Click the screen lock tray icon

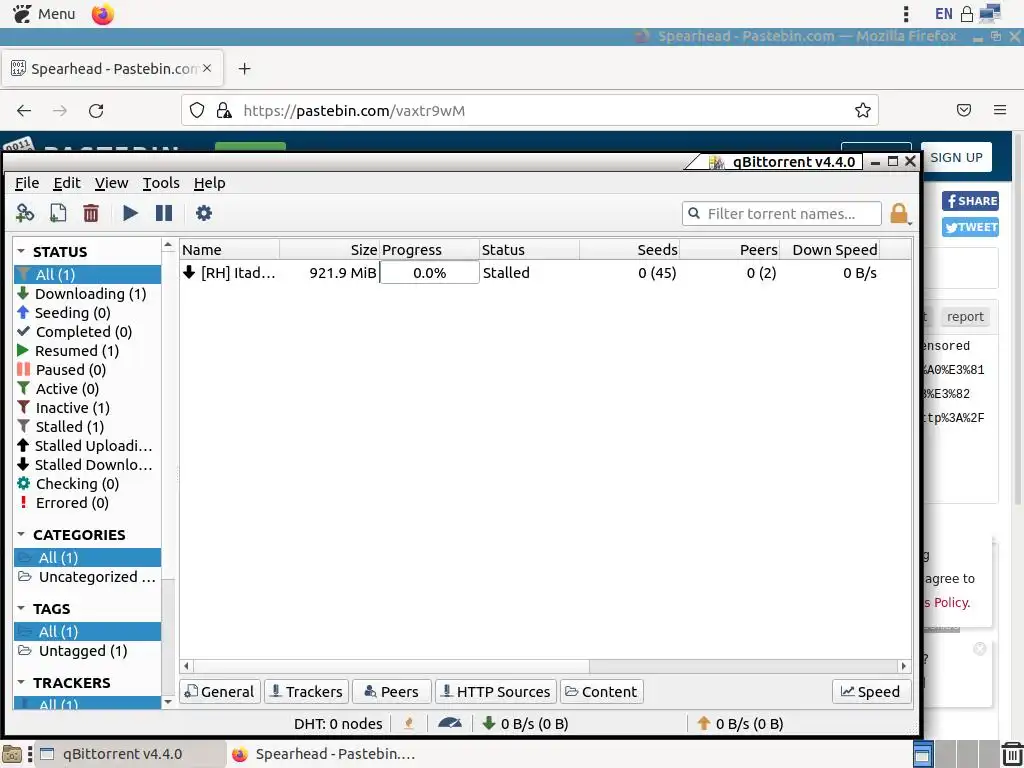pos(967,14)
